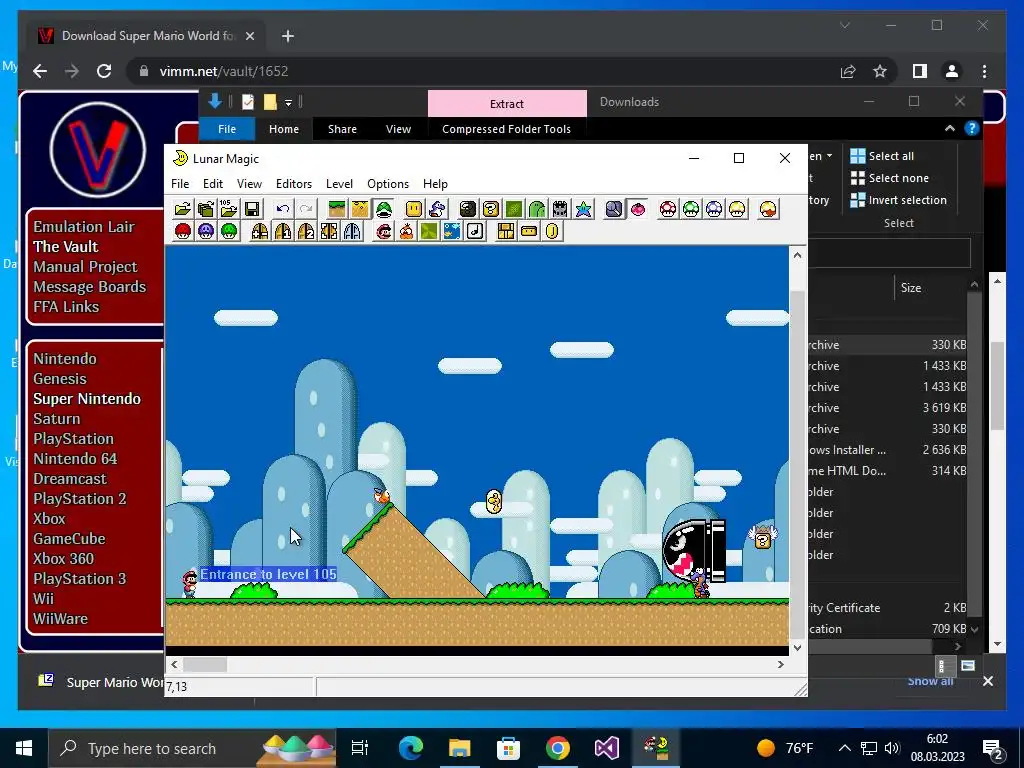
Task: Open Compressed Folder Tools tab in Explorer
Action: (x=506, y=129)
